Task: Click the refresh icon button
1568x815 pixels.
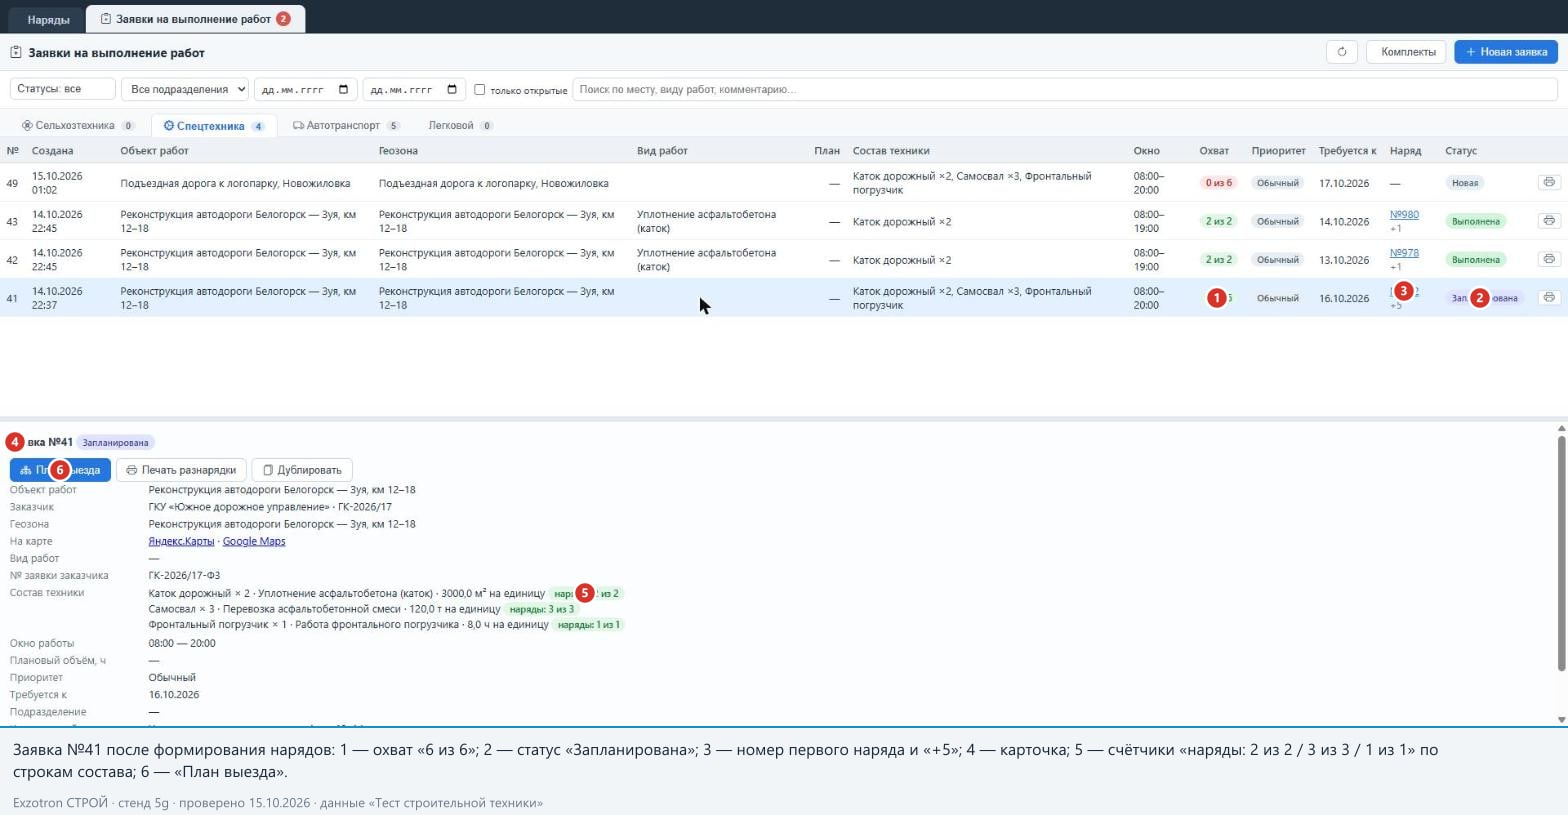Action: point(1342,52)
